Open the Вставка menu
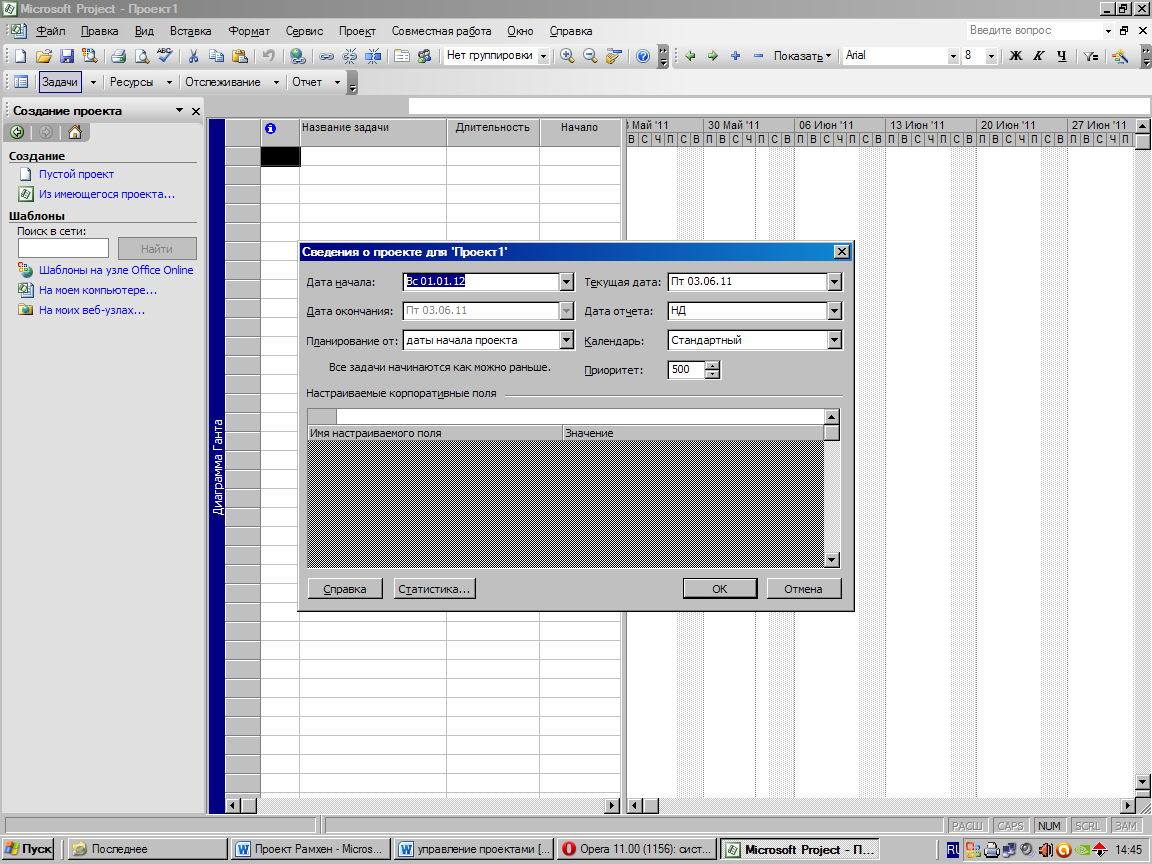1152x864 pixels. 190,31
